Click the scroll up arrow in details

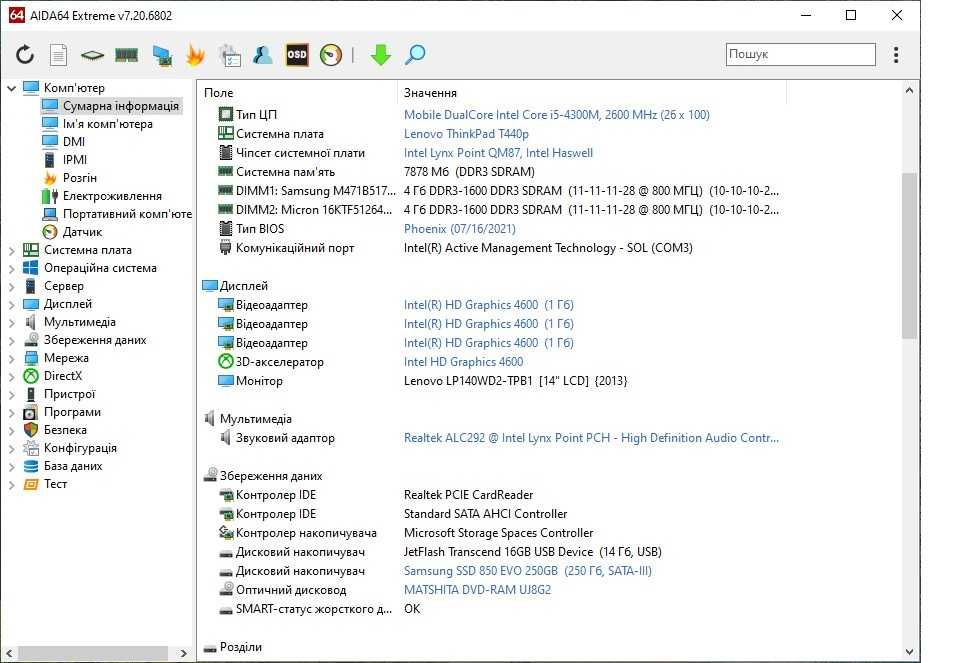click(909, 91)
